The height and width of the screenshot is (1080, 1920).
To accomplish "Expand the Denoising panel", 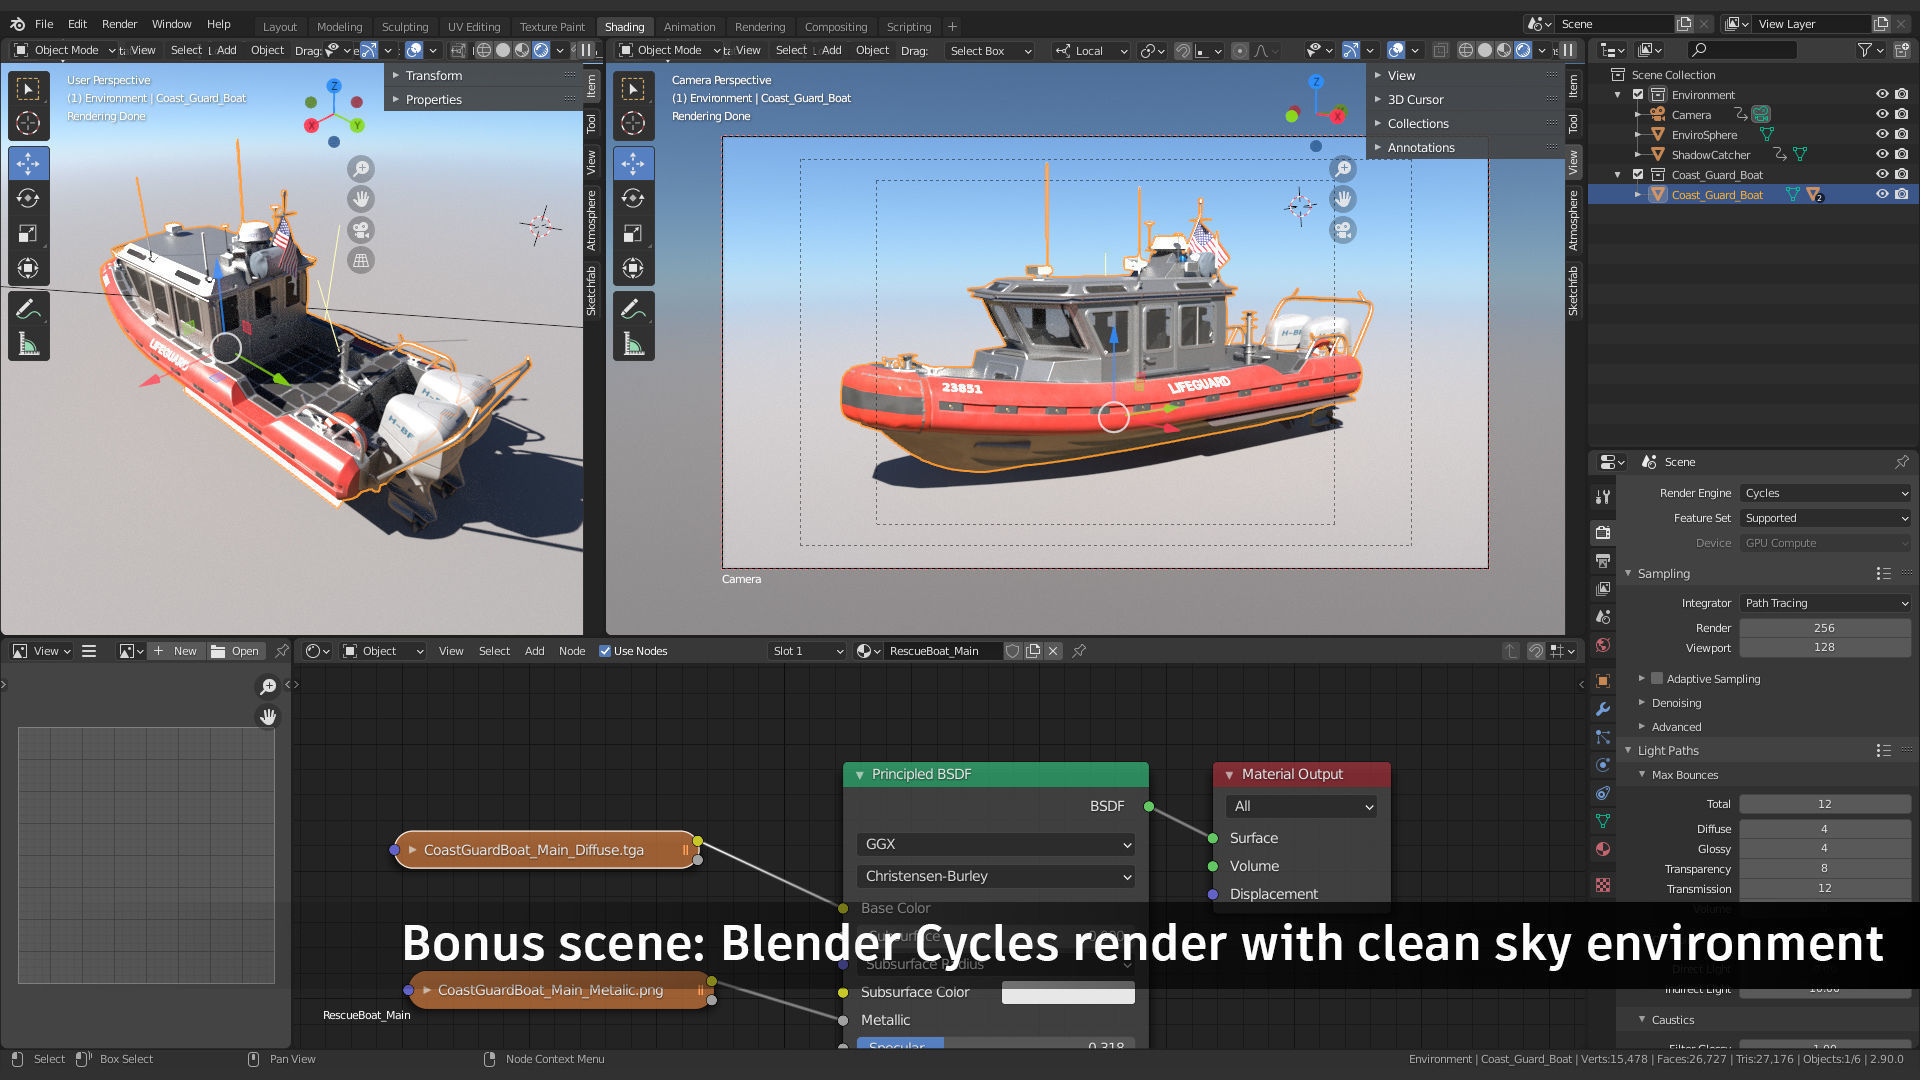I will [x=1676, y=703].
